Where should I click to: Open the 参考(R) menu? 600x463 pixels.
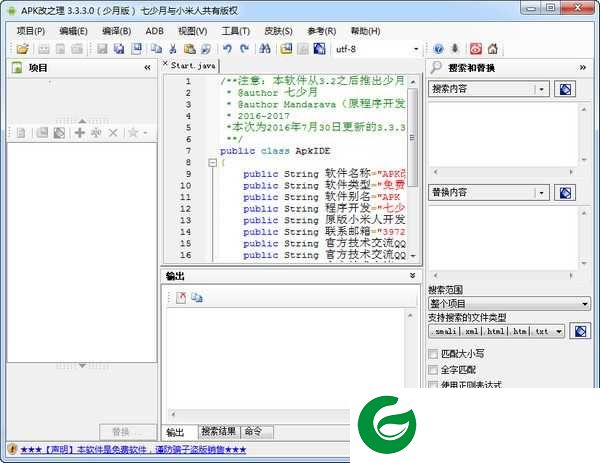coord(321,31)
